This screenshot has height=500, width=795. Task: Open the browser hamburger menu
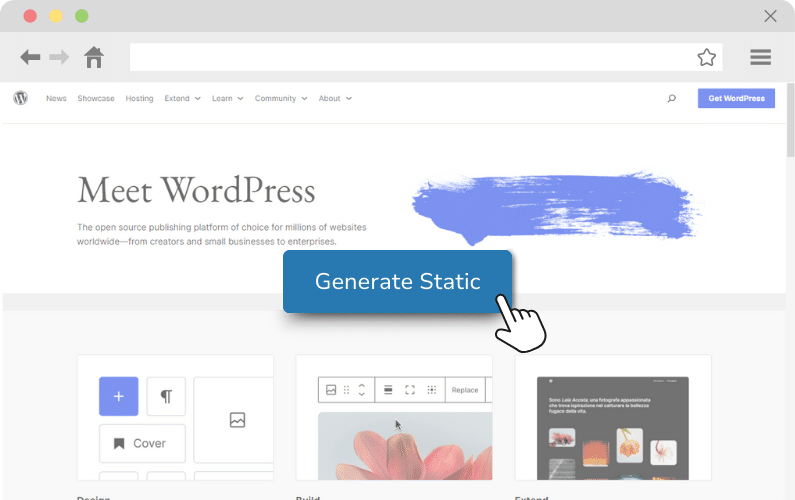point(761,57)
